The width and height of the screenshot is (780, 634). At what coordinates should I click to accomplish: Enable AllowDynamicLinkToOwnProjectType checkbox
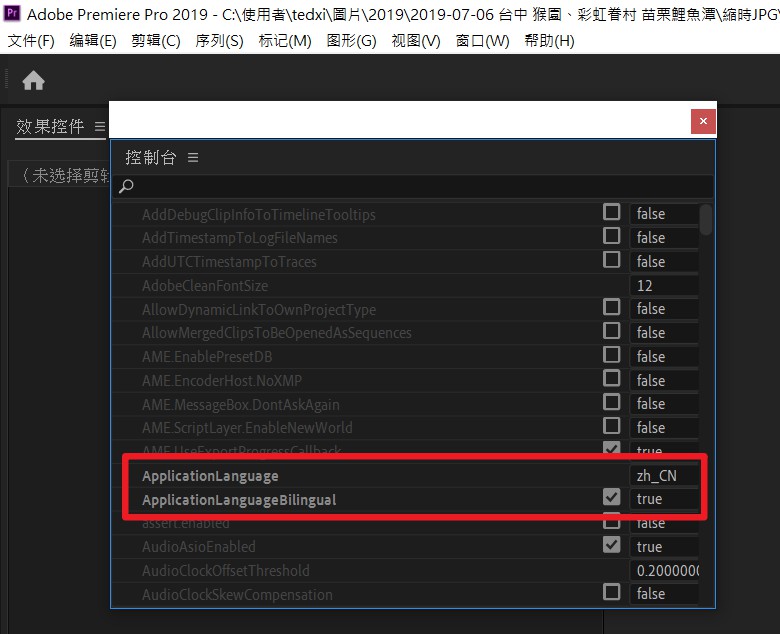[x=611, y=307]
